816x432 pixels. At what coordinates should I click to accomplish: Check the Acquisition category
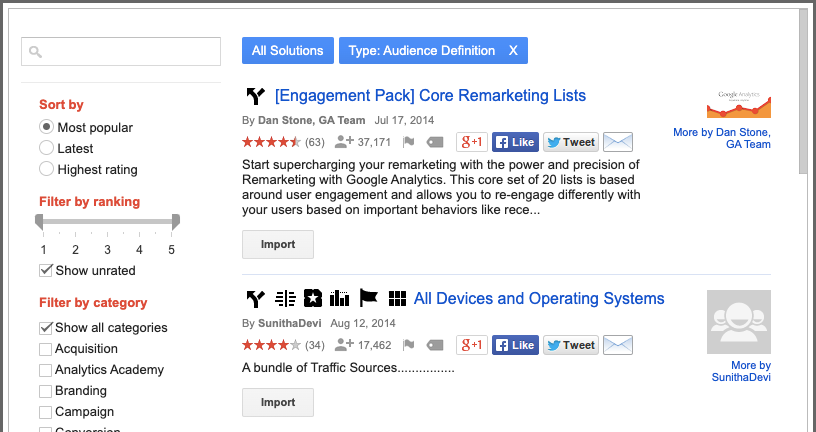[46, 349]
